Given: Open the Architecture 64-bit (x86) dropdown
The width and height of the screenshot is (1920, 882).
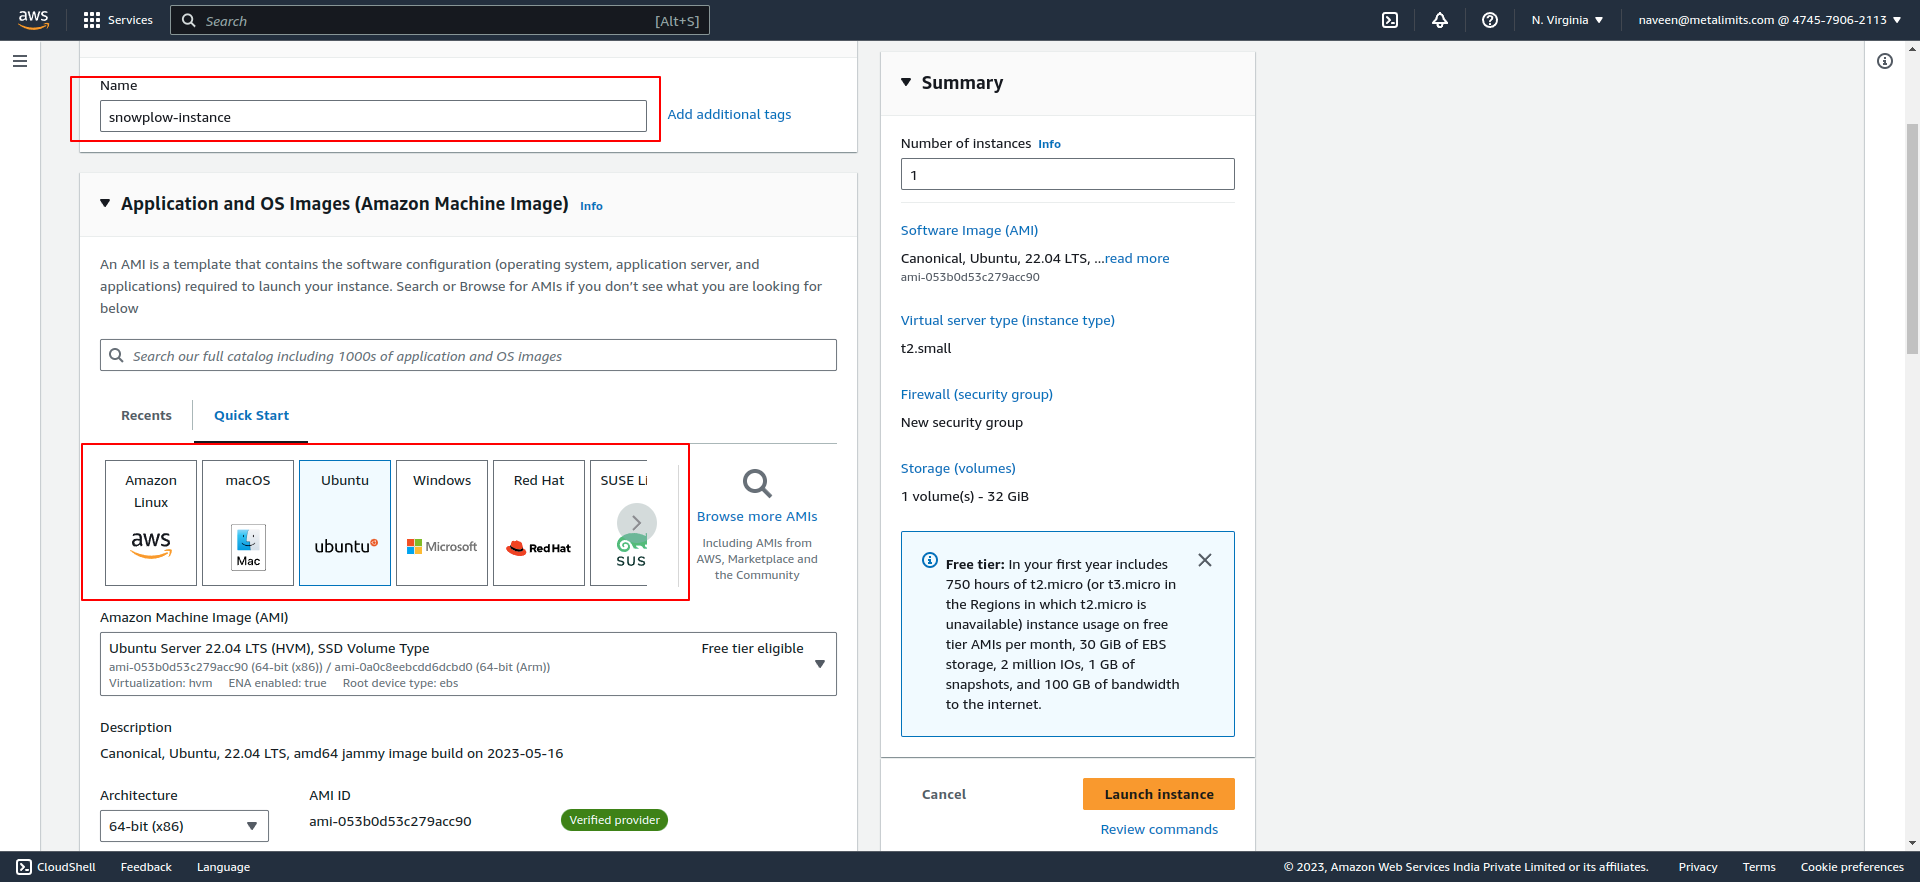Looking at the screenshot, I should click(184, 826).
